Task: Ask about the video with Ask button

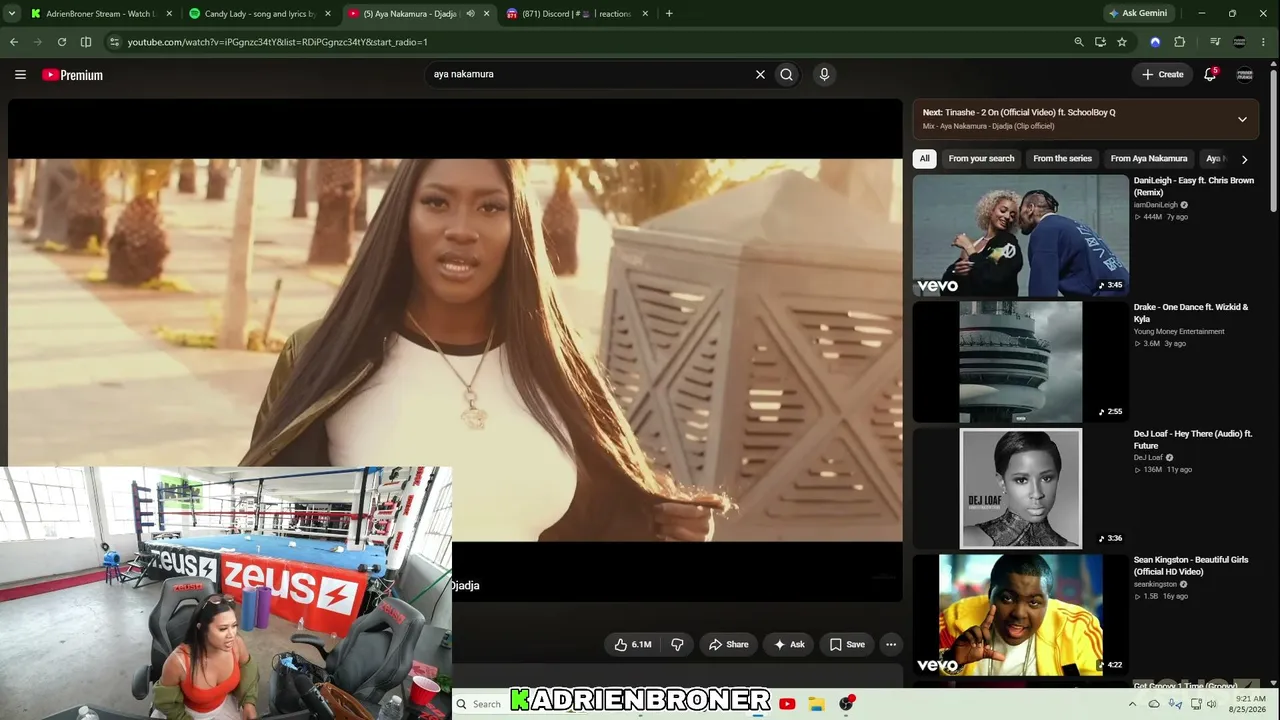Action: coord(789,645)
